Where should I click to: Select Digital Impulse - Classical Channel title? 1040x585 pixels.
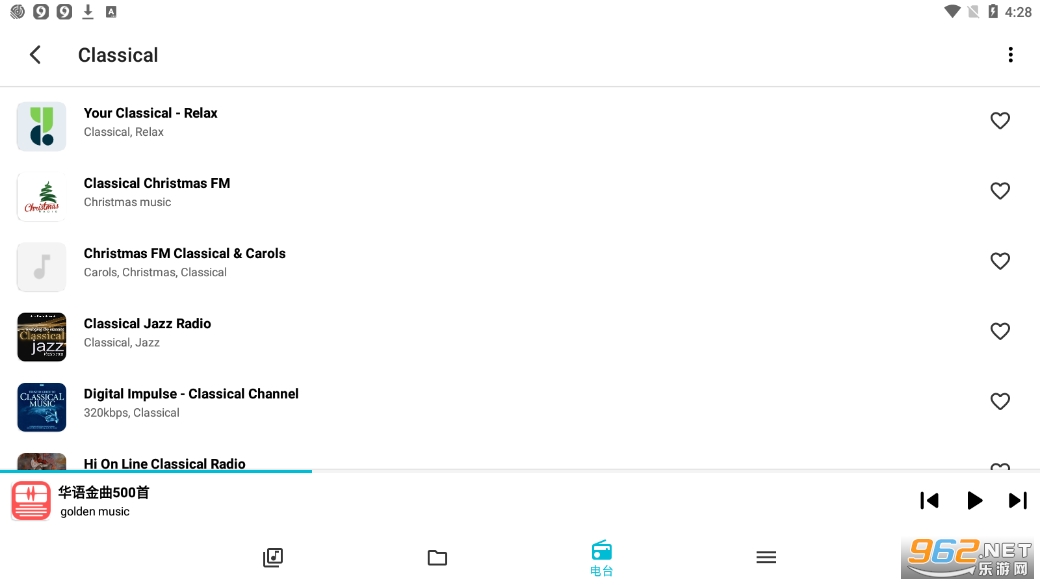(191, 394)
